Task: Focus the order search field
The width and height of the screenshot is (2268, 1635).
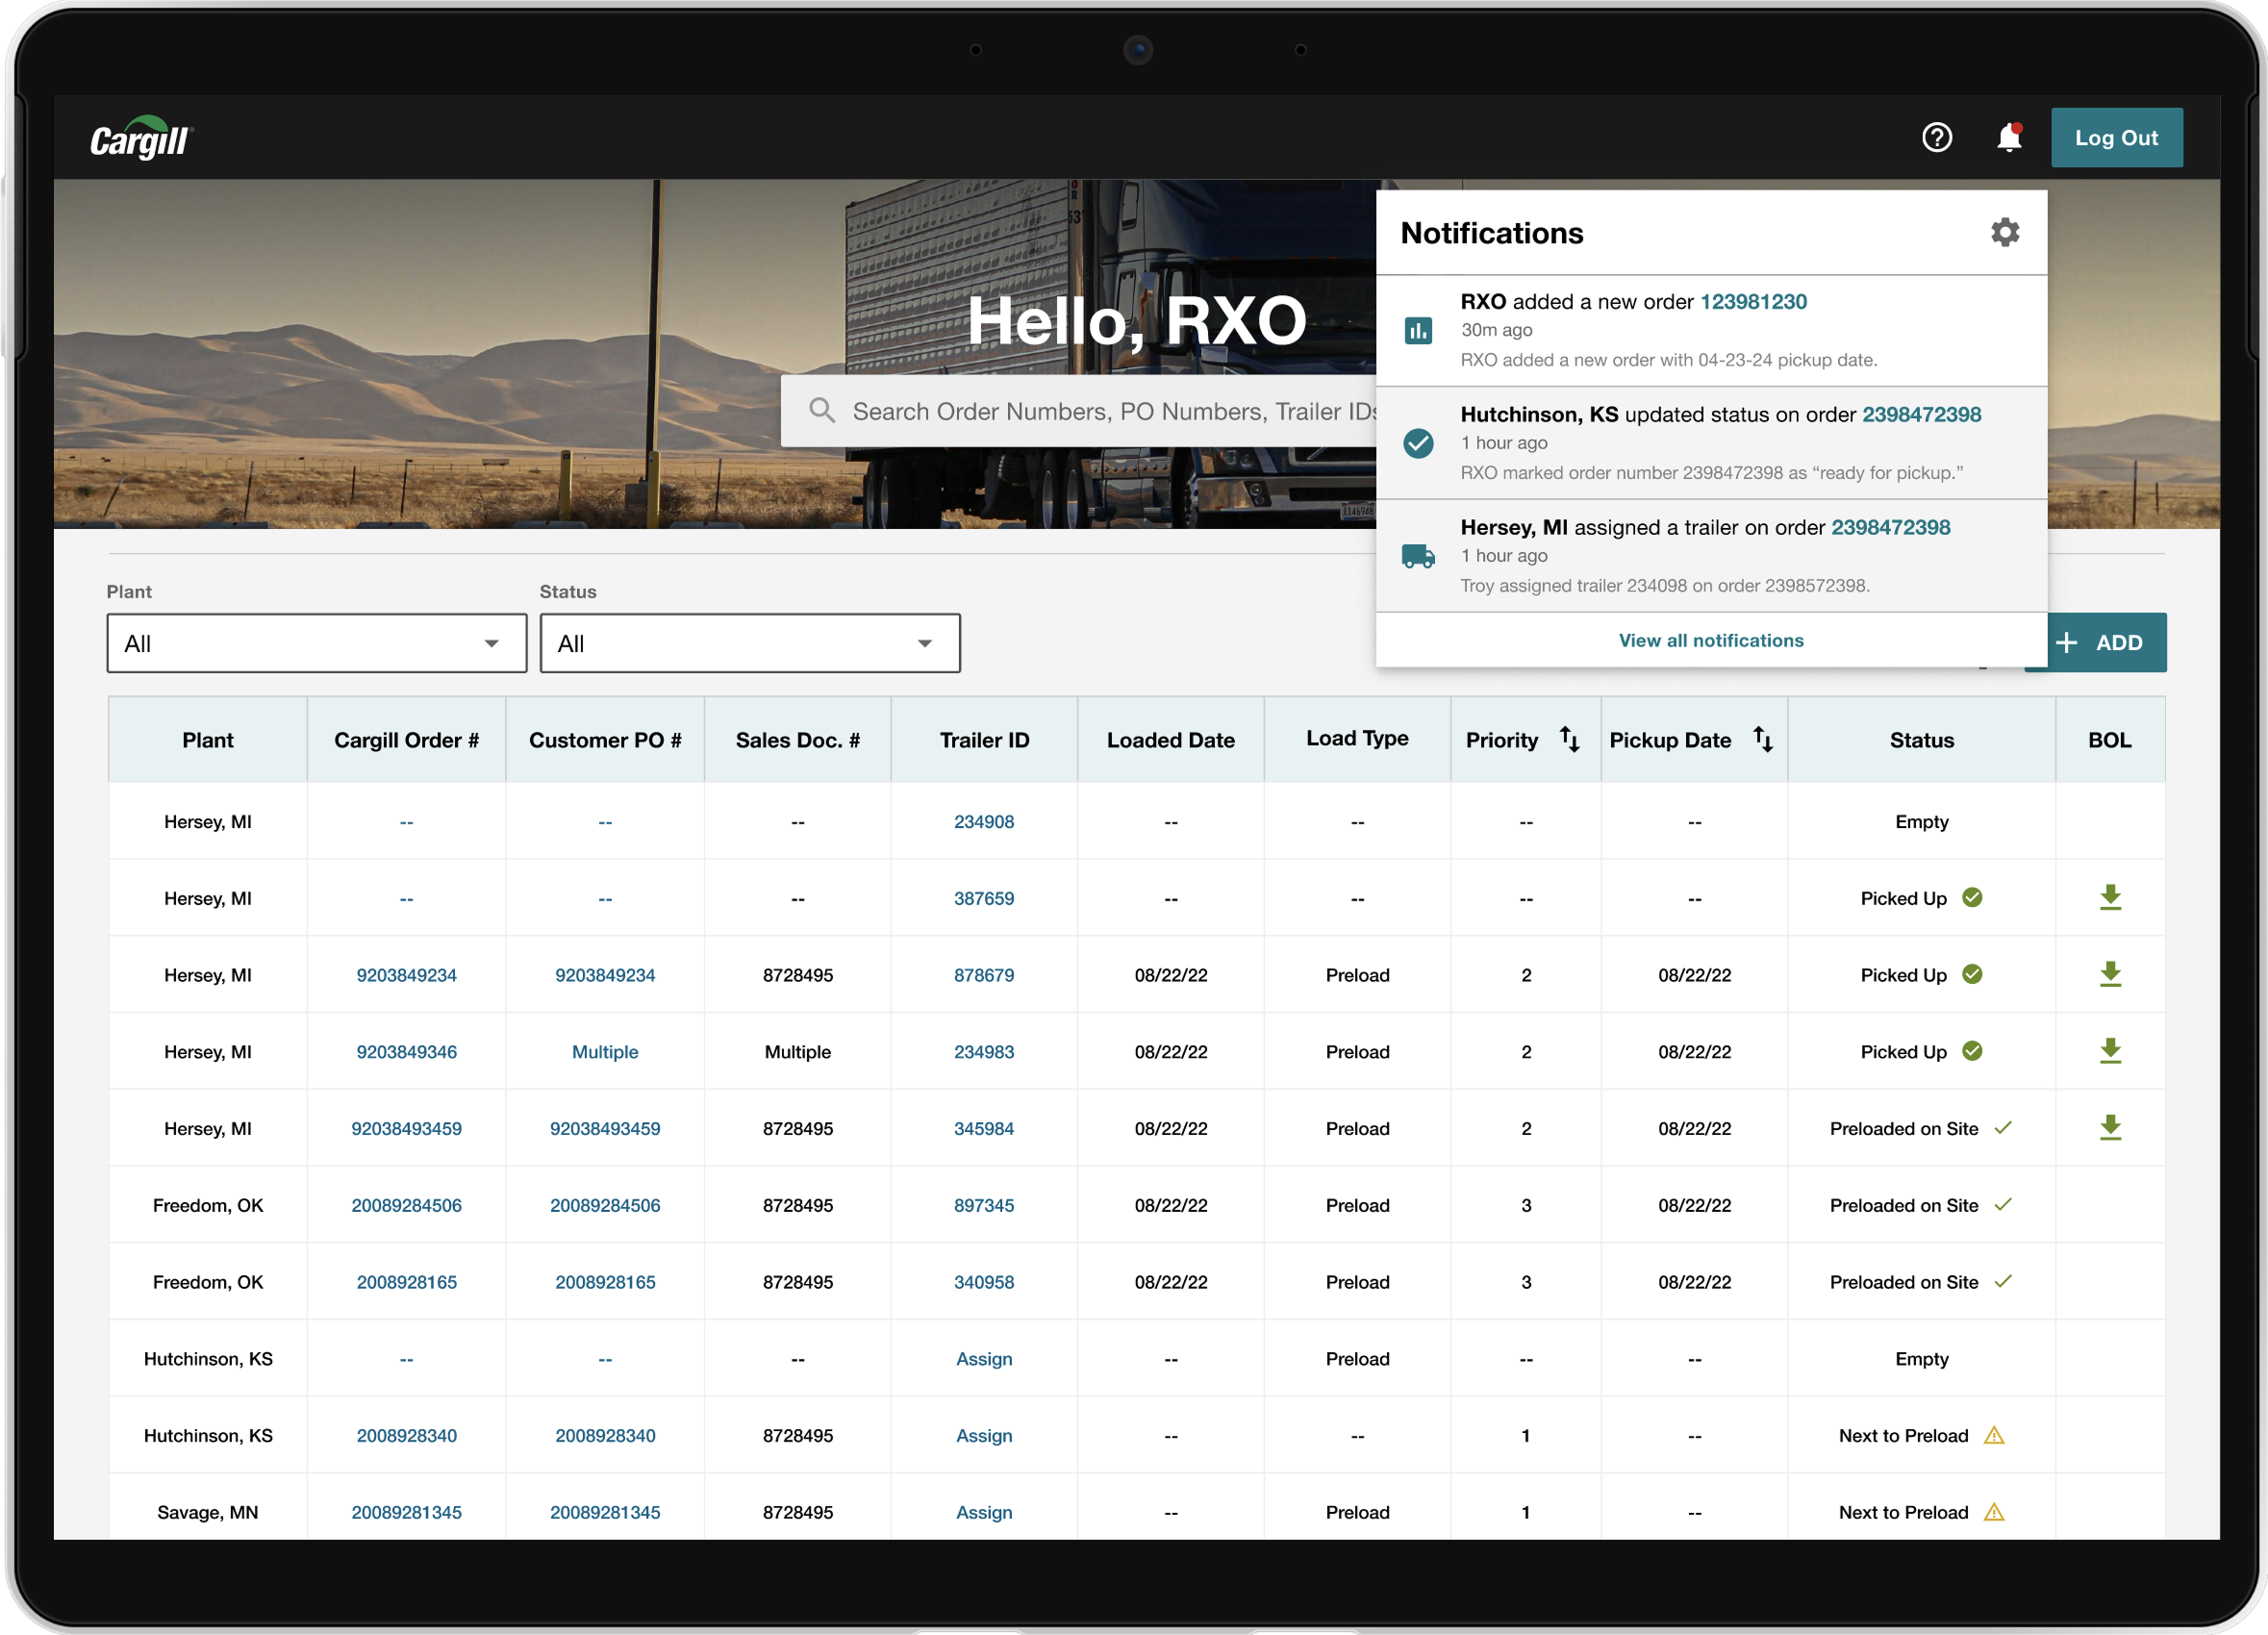Action: click(x=1080, y=410)
